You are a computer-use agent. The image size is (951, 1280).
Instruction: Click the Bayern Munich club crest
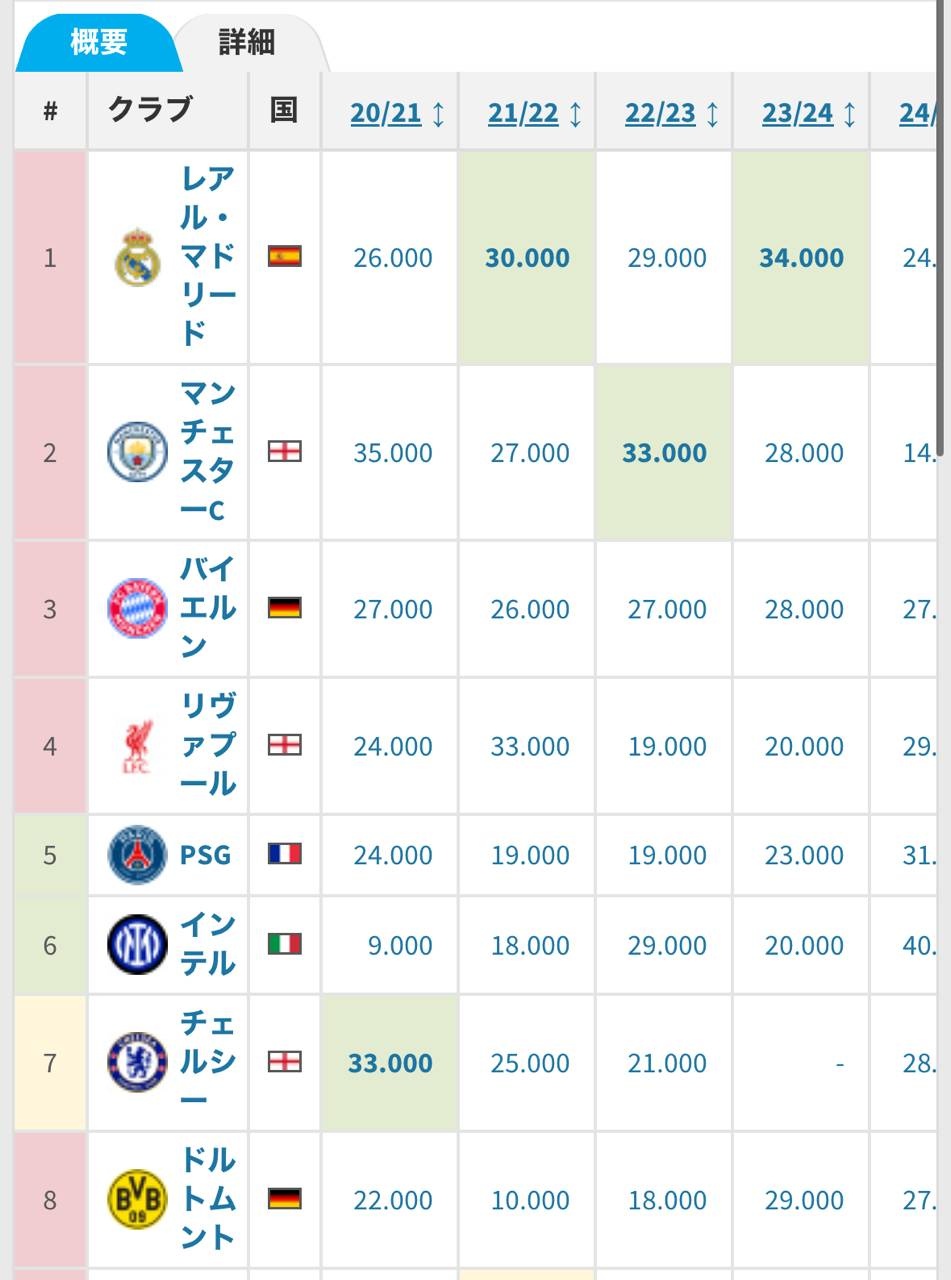pyautogui.click(x=138, y=608)
